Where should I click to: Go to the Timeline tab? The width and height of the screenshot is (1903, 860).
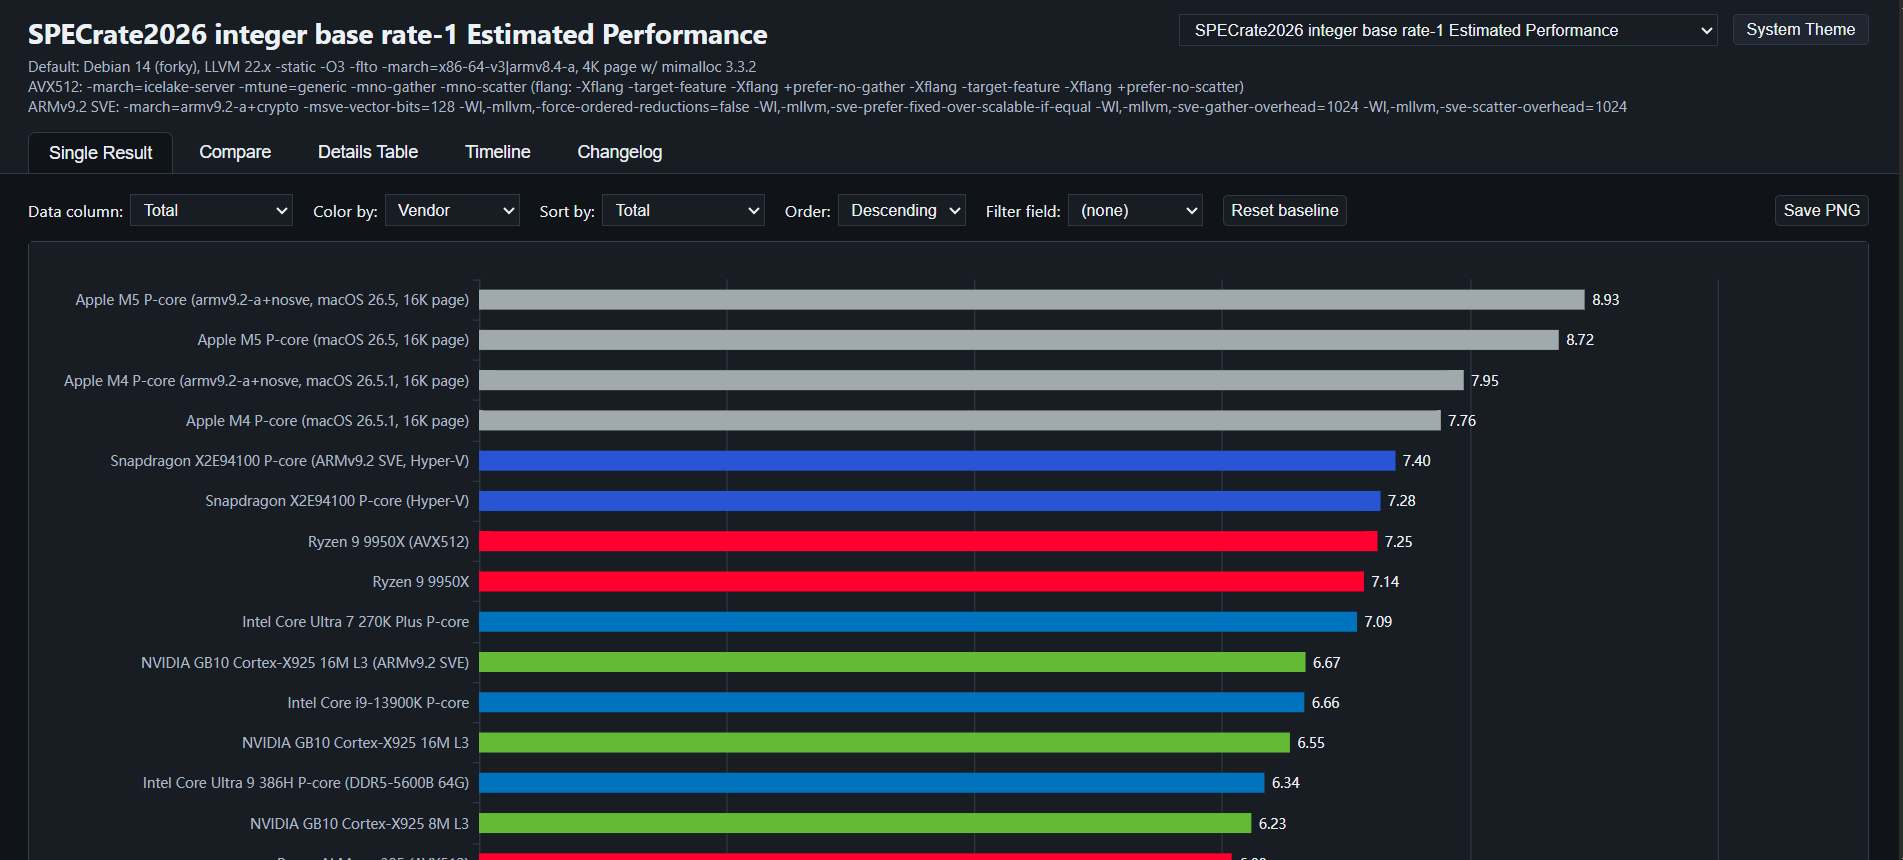(x=497, y=152)
